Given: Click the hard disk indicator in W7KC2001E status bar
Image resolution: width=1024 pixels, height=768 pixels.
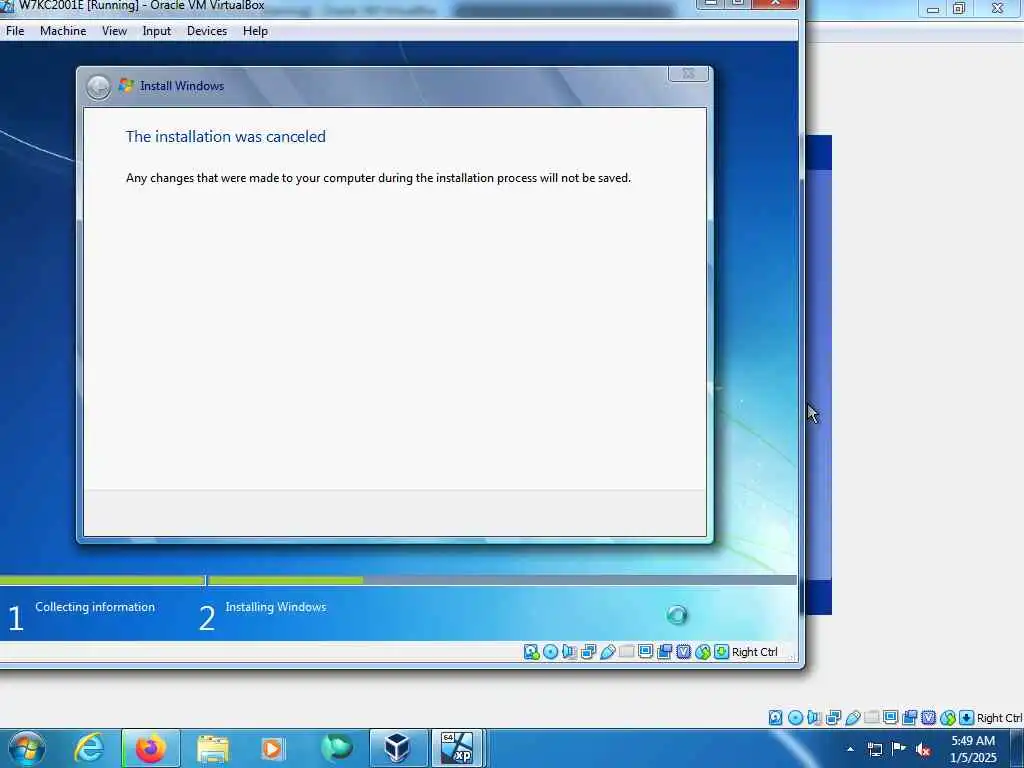Looking at the screenshot, I should point(532,652).
